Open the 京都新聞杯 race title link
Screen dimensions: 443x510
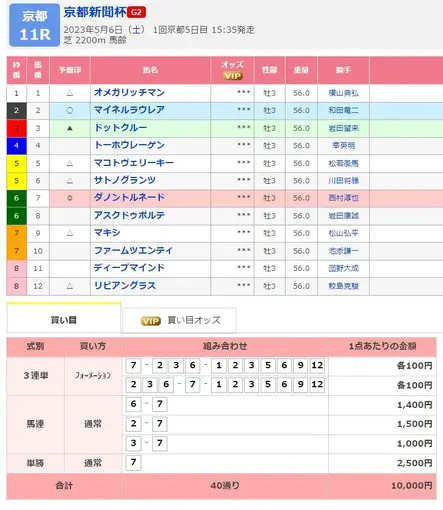[95, 12]
